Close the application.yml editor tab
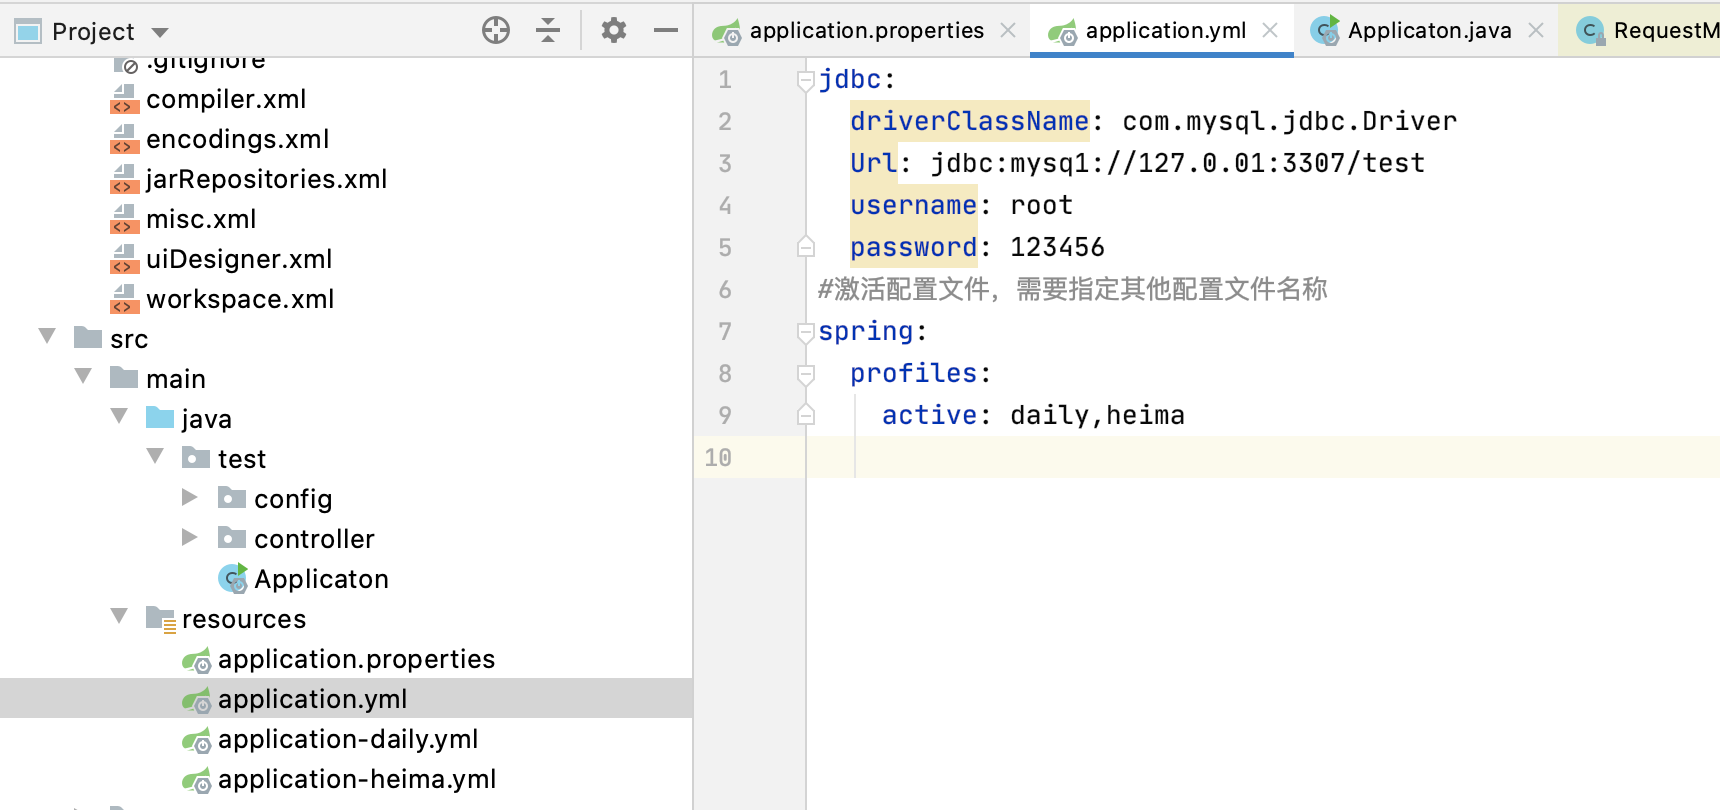 [x=1270, y=30]
